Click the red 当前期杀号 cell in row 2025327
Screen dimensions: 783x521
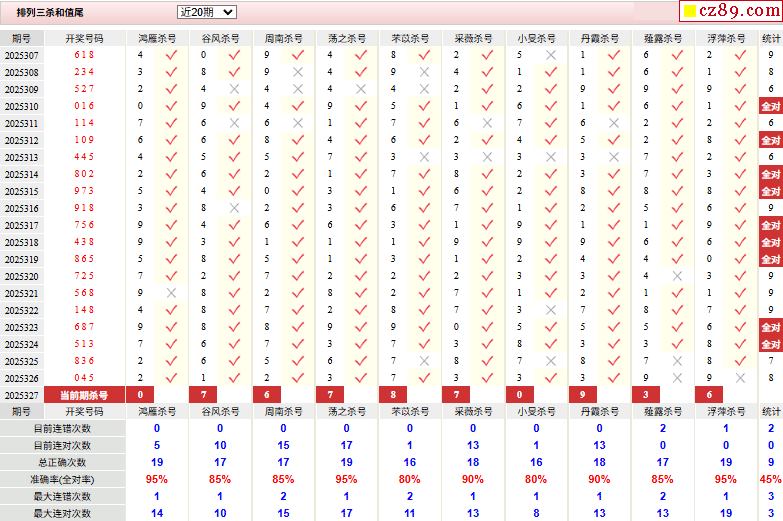pyautogui.click(x=84, y=395)
